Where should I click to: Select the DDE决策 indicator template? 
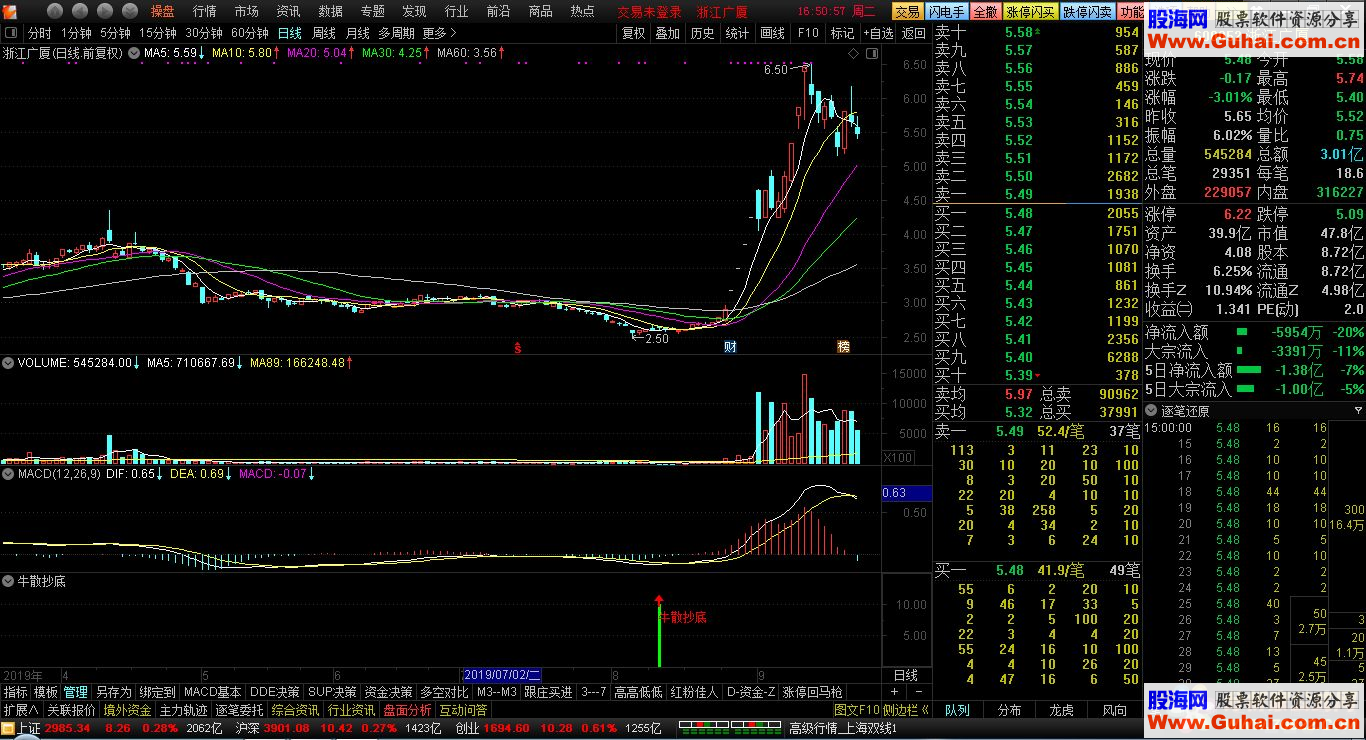pos(274,692)
